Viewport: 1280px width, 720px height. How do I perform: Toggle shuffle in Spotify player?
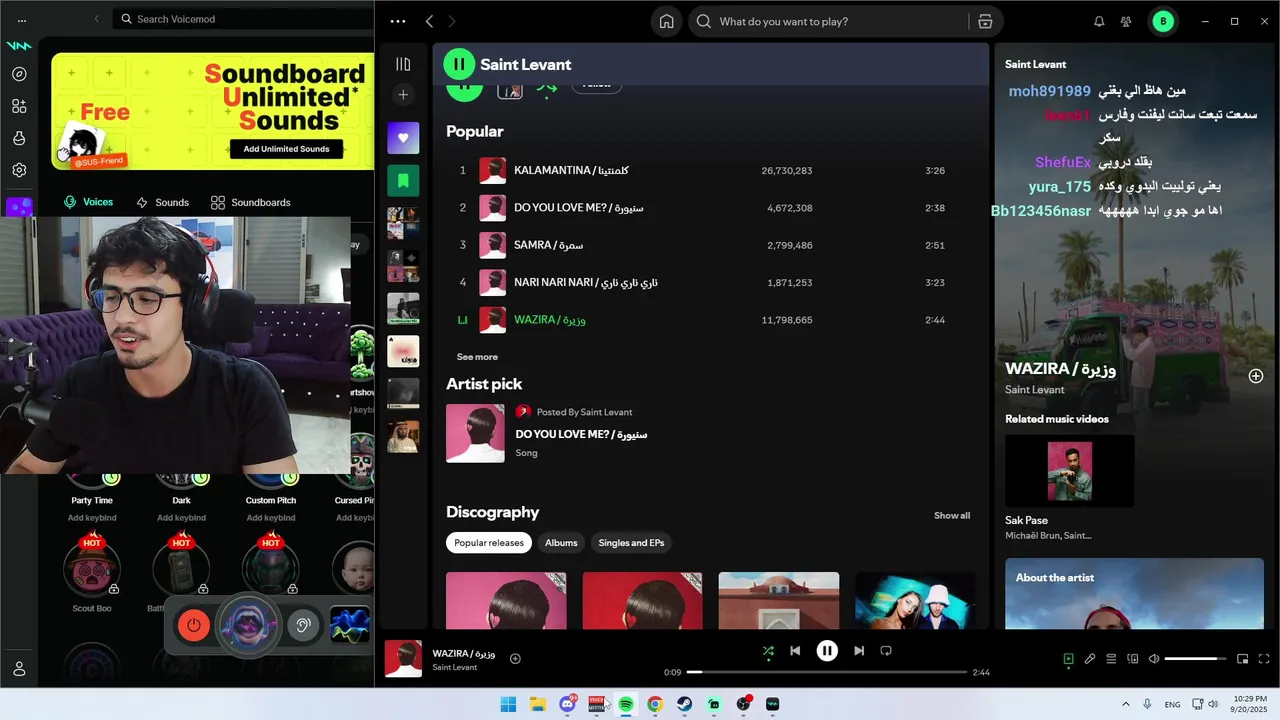coord(768,651)
